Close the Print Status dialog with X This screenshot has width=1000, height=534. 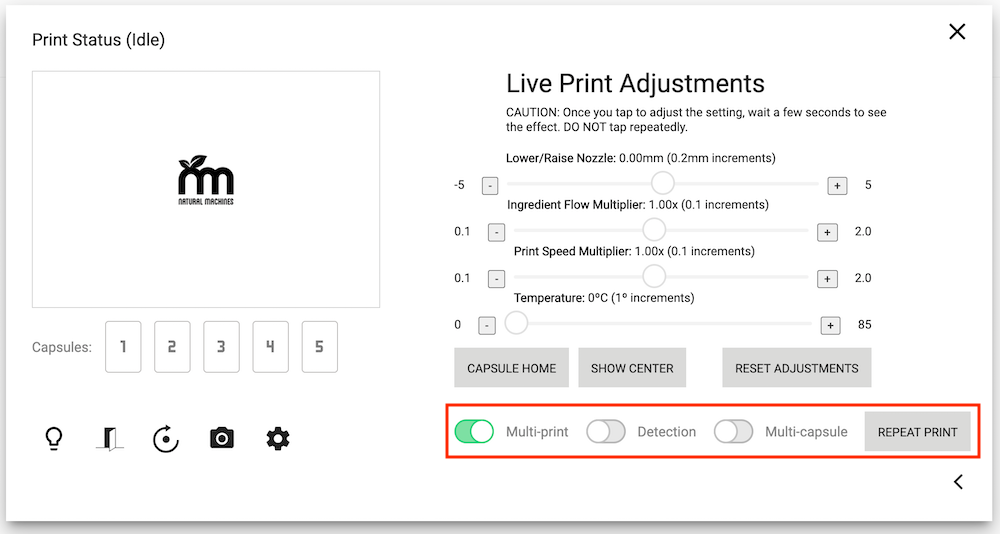point(957,32)
